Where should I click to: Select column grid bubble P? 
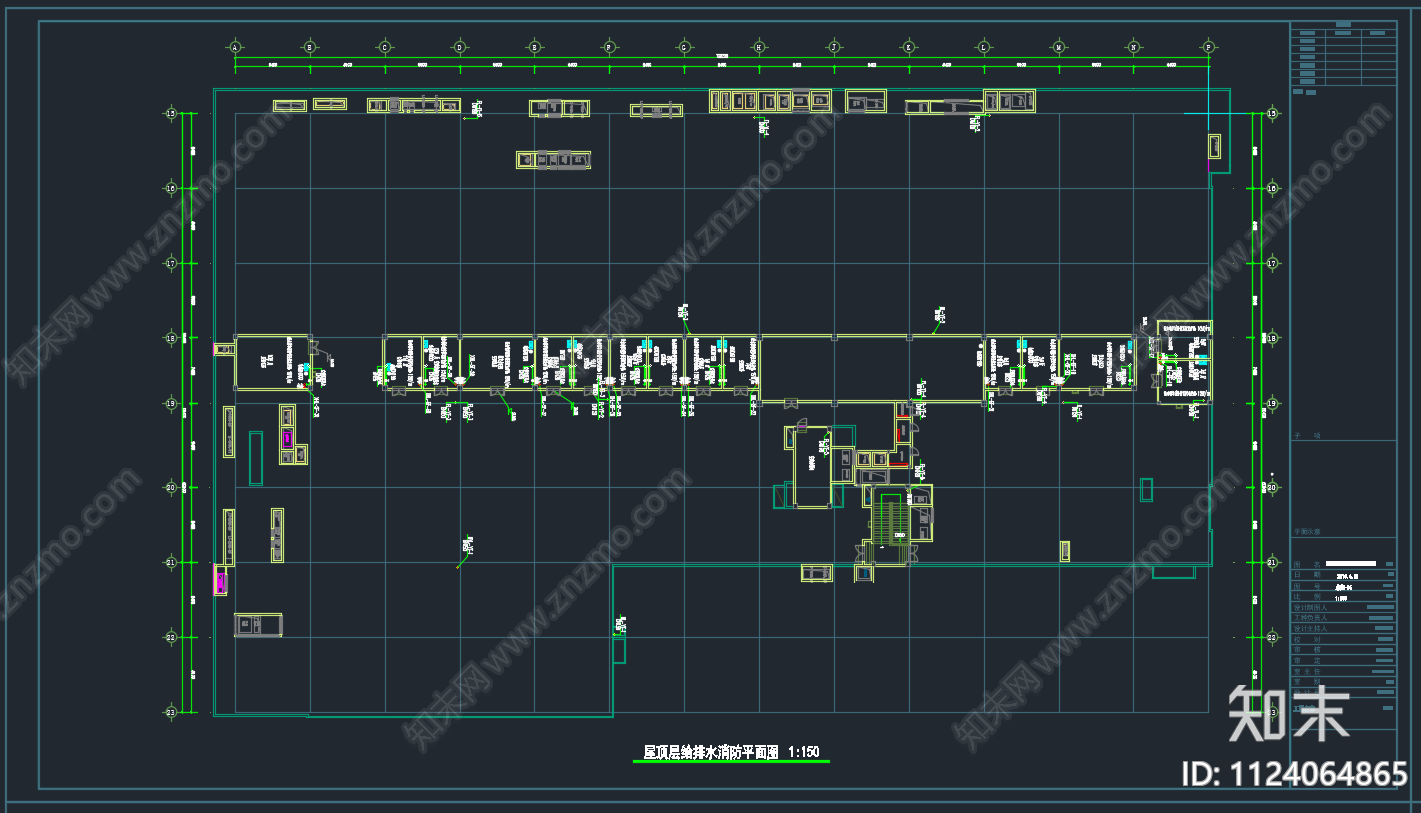tap(1209, 47)
